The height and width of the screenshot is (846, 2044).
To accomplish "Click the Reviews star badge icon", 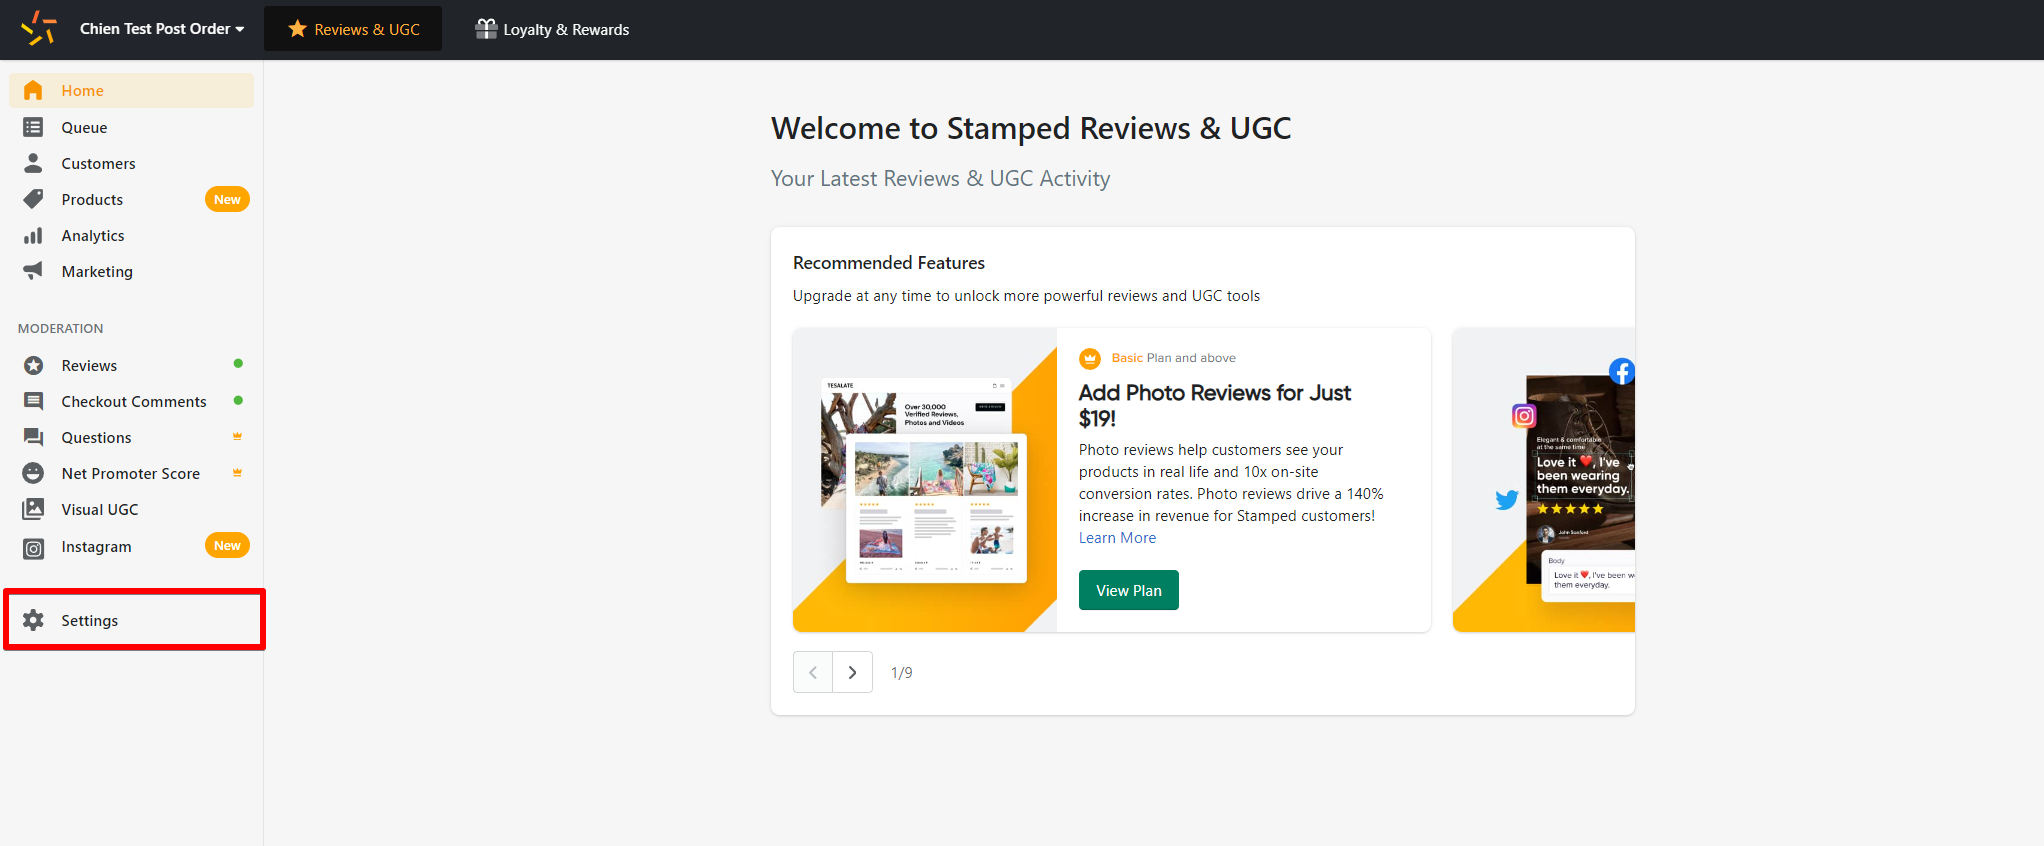I will 33,365.
